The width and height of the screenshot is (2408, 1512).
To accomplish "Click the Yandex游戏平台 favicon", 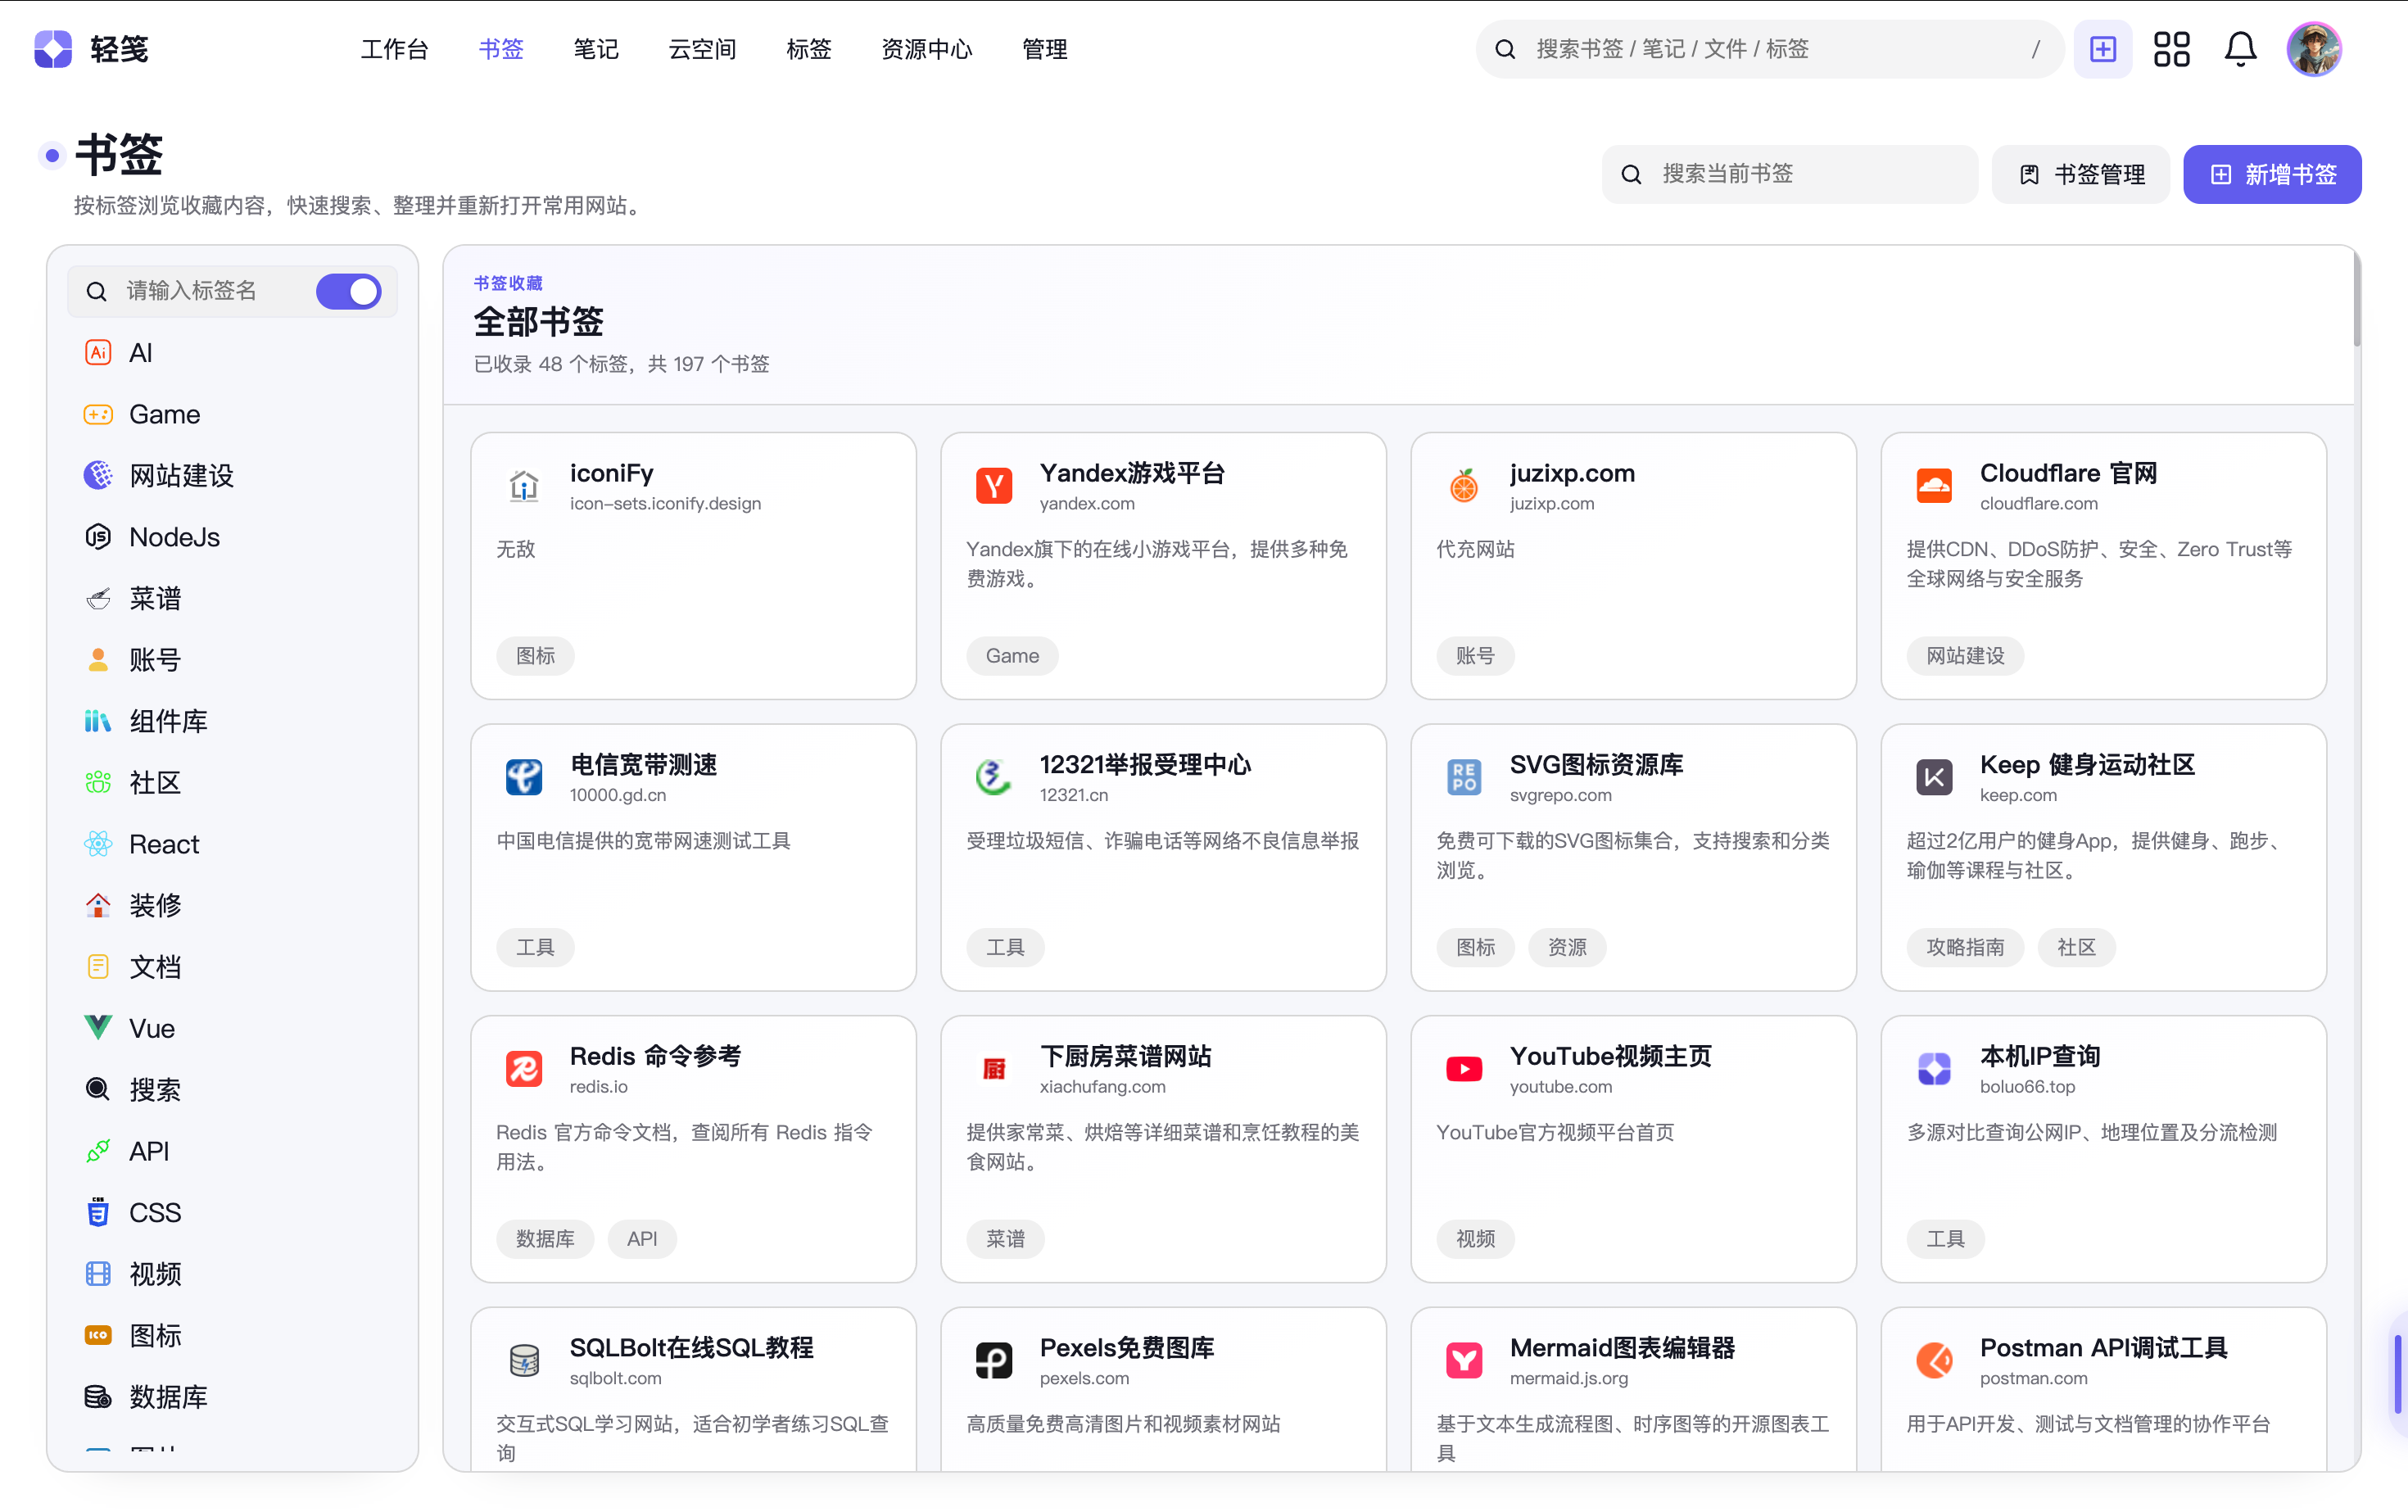I will [x=994, y=486].
